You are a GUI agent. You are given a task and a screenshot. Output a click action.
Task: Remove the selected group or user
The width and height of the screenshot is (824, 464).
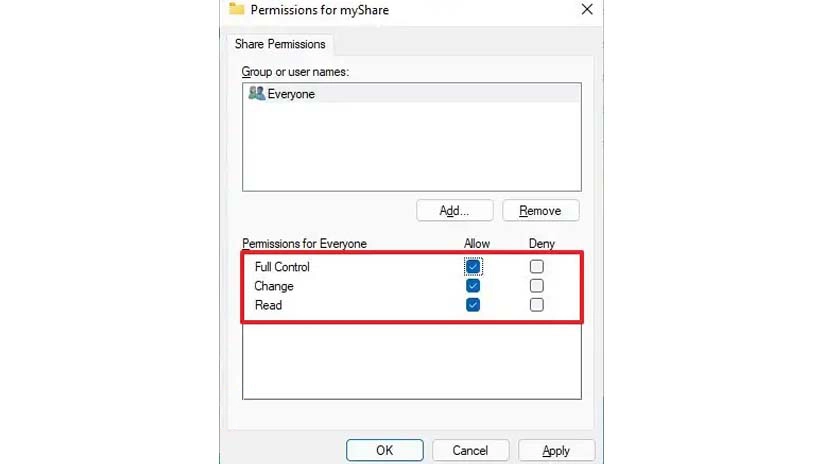point(541,211)
